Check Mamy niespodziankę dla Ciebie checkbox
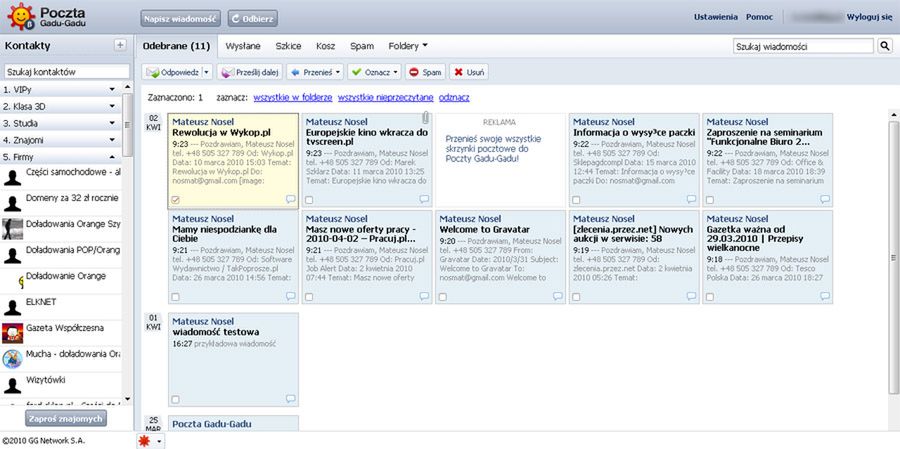Viewport: 900px width, 449px height. pyautogui.click(x=175, y=297)
